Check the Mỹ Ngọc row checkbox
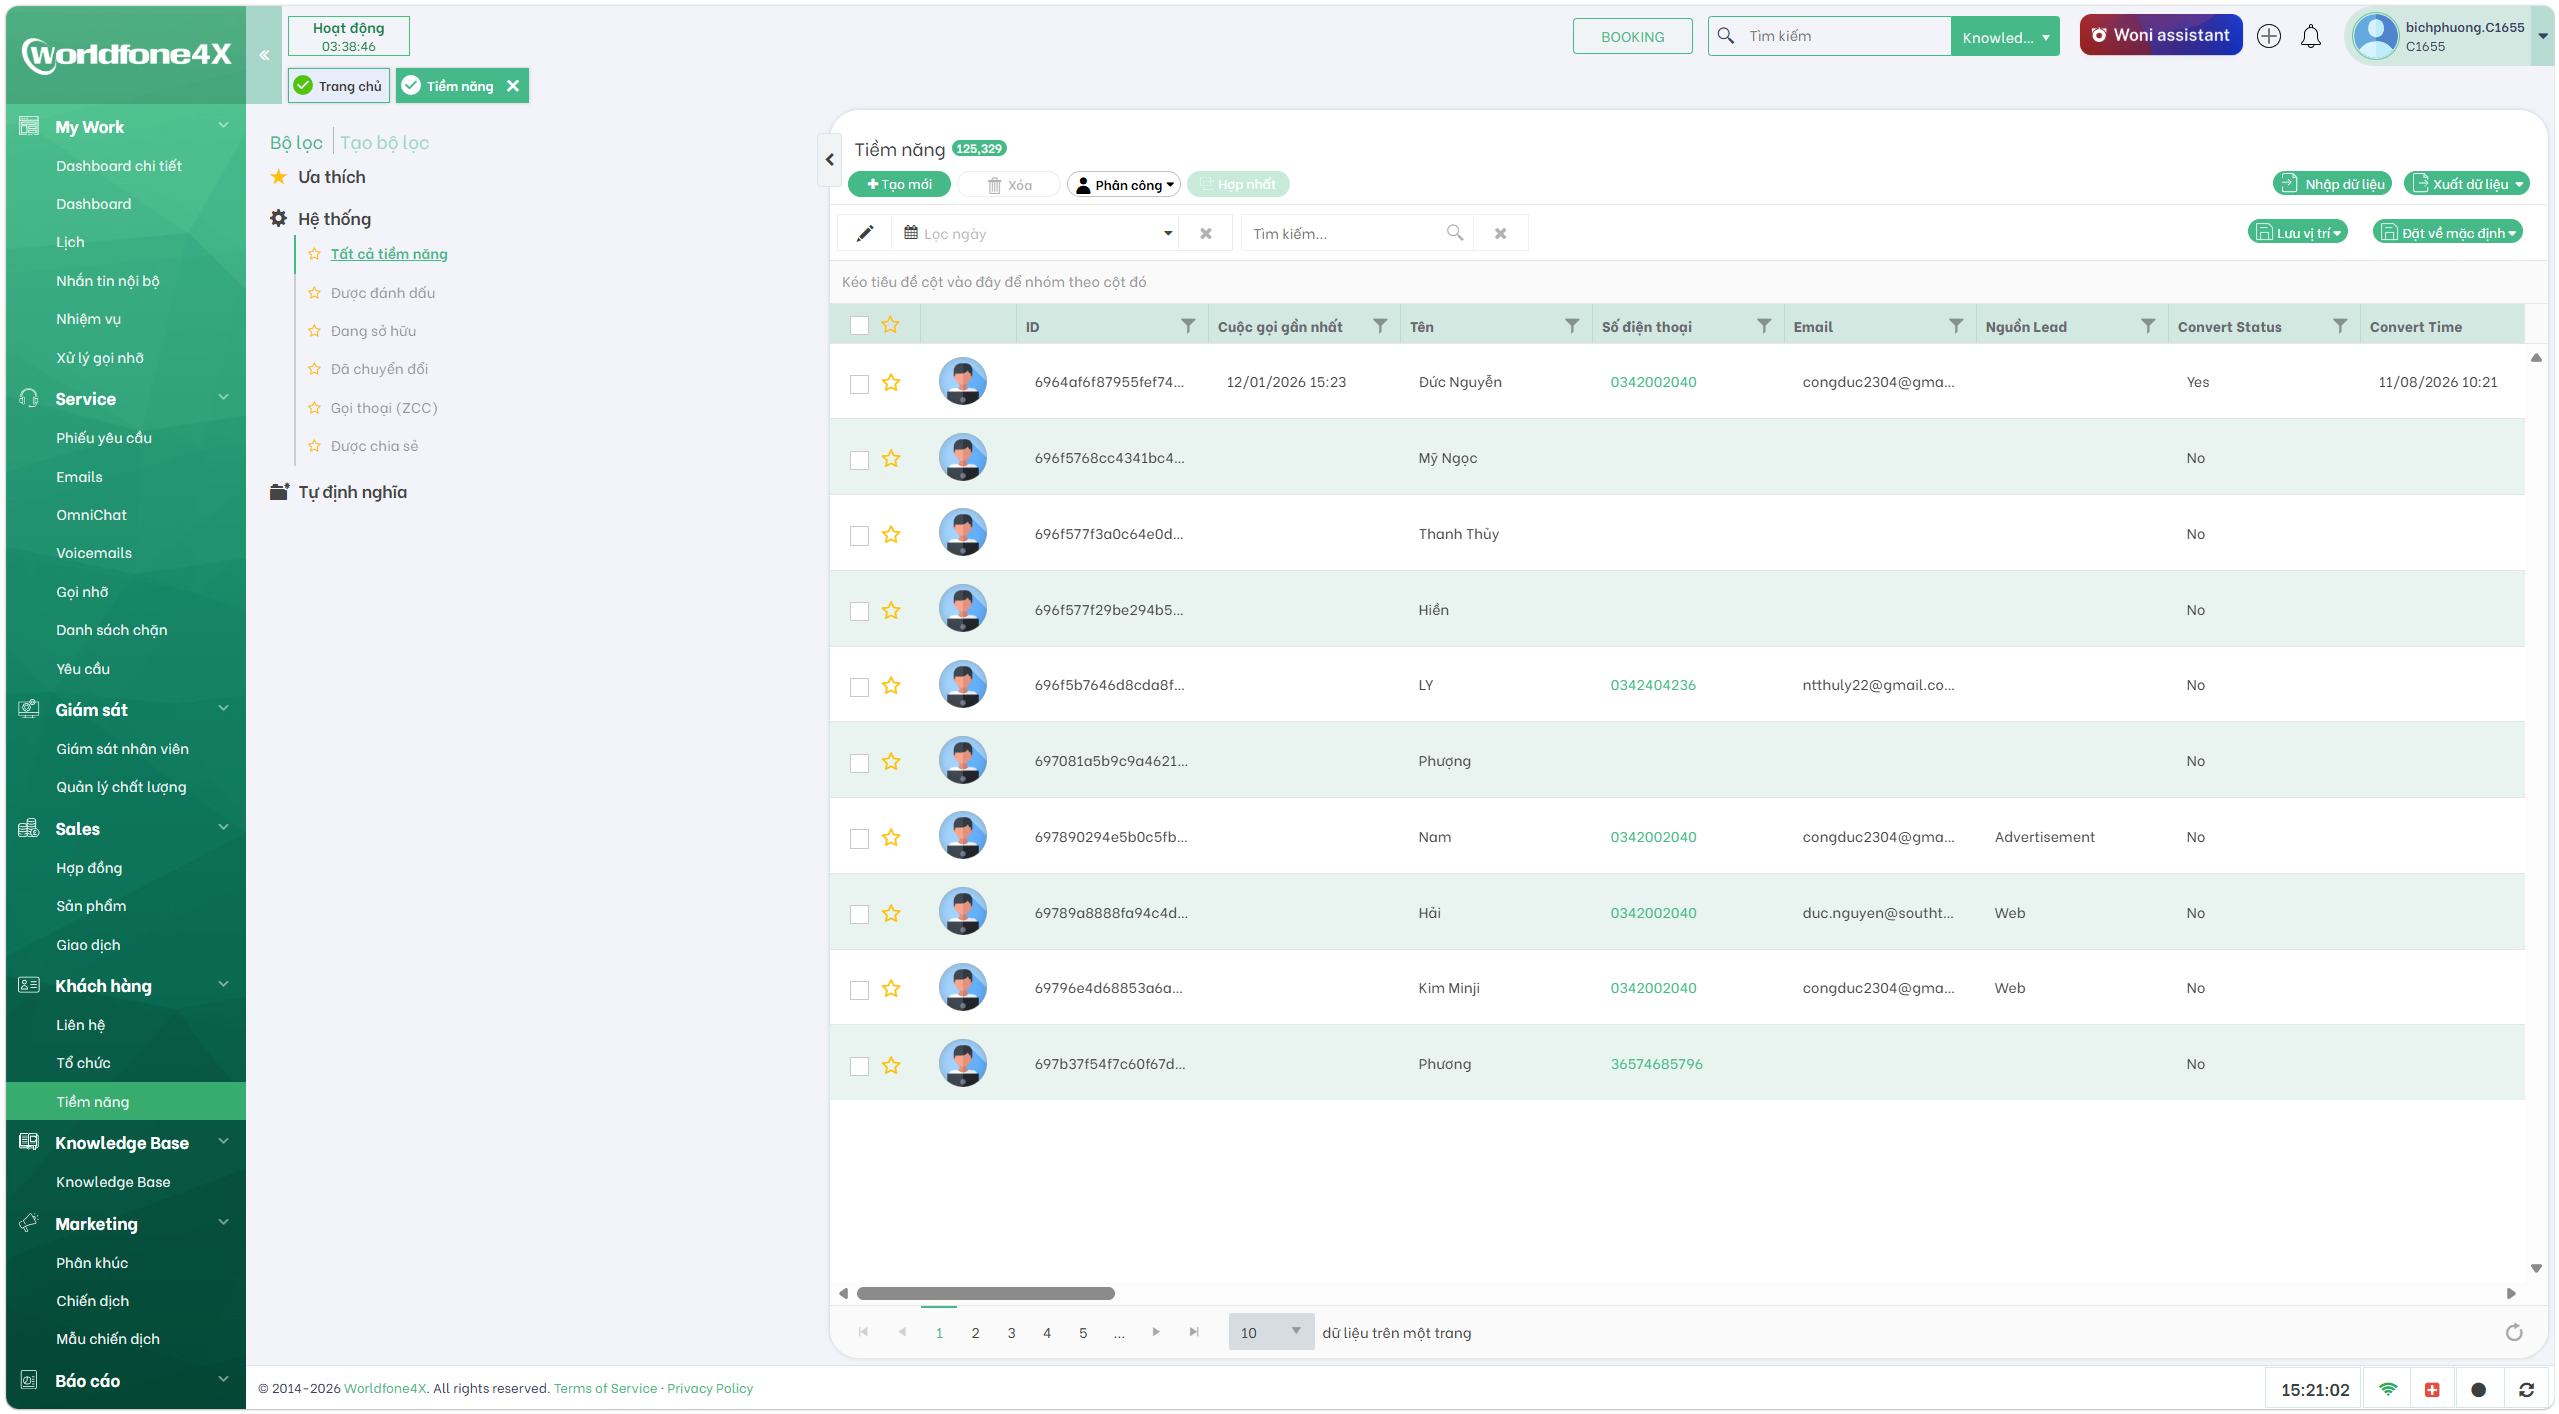2559x1414 pixels. [x=859, y=460]
